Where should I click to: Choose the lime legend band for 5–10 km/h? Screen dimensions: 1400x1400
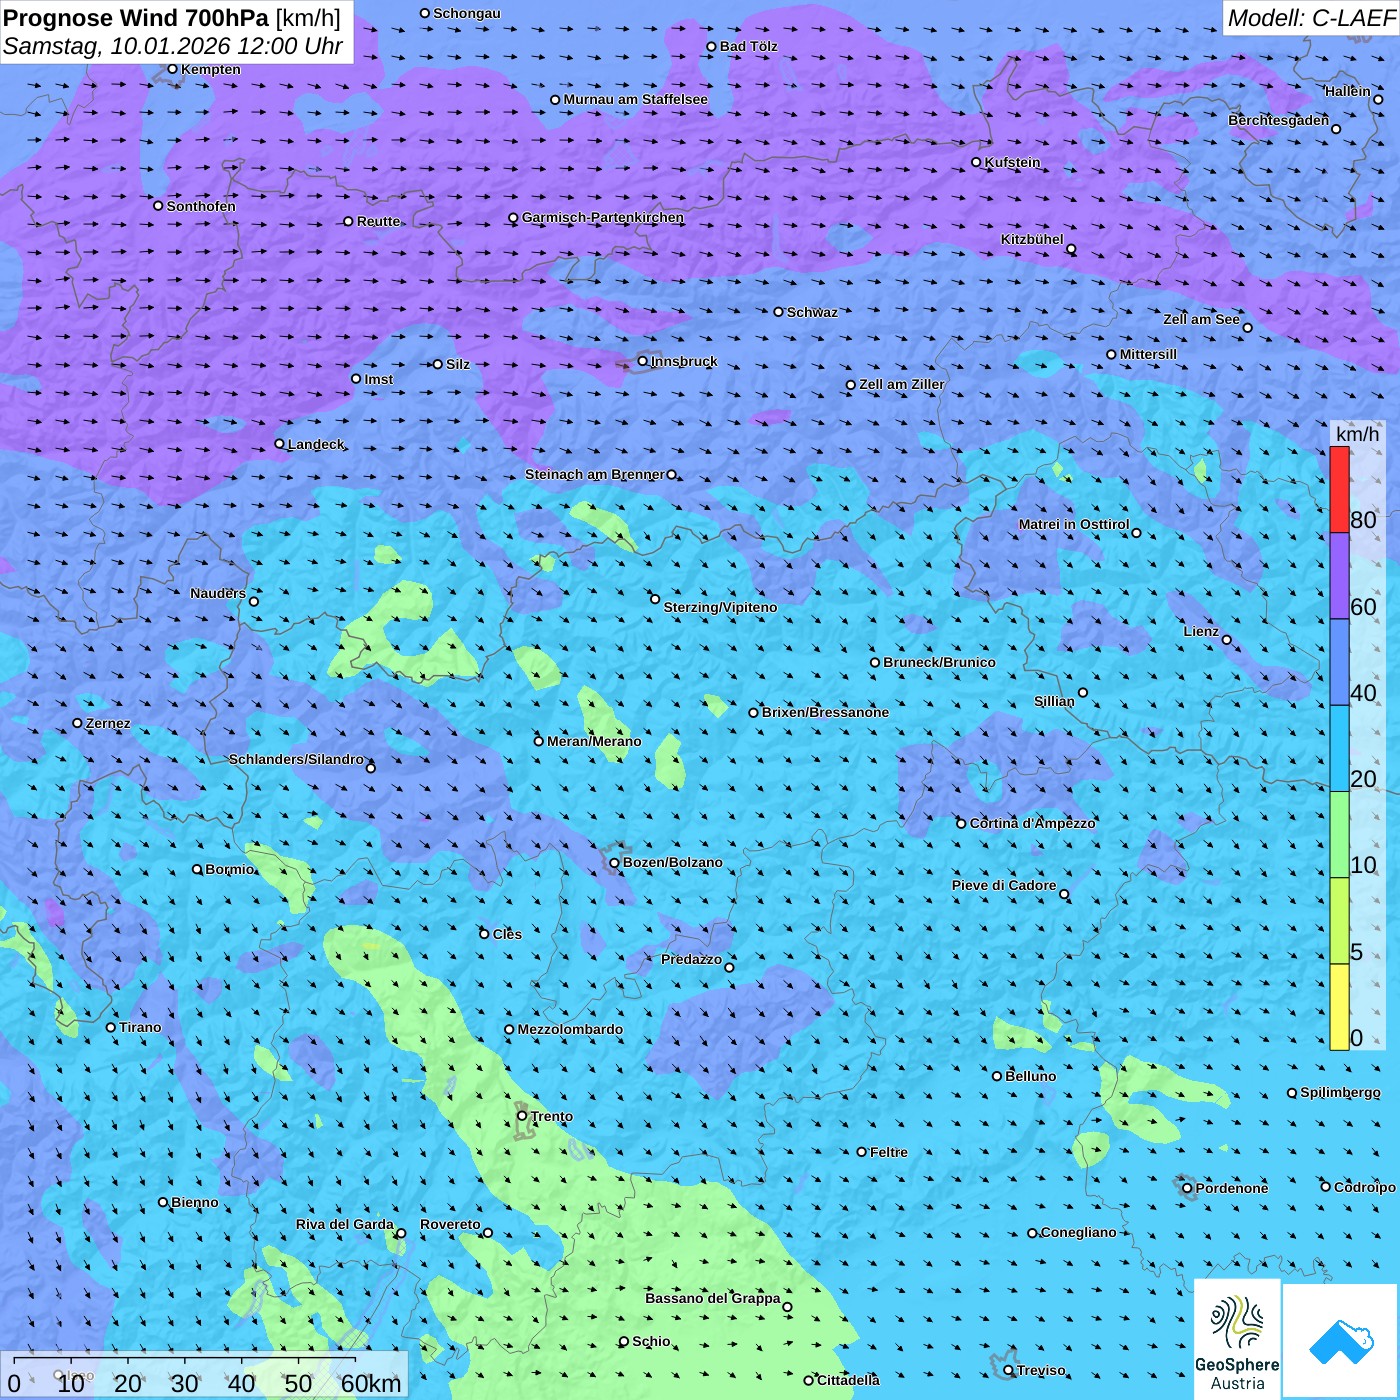pos(1339,921)
